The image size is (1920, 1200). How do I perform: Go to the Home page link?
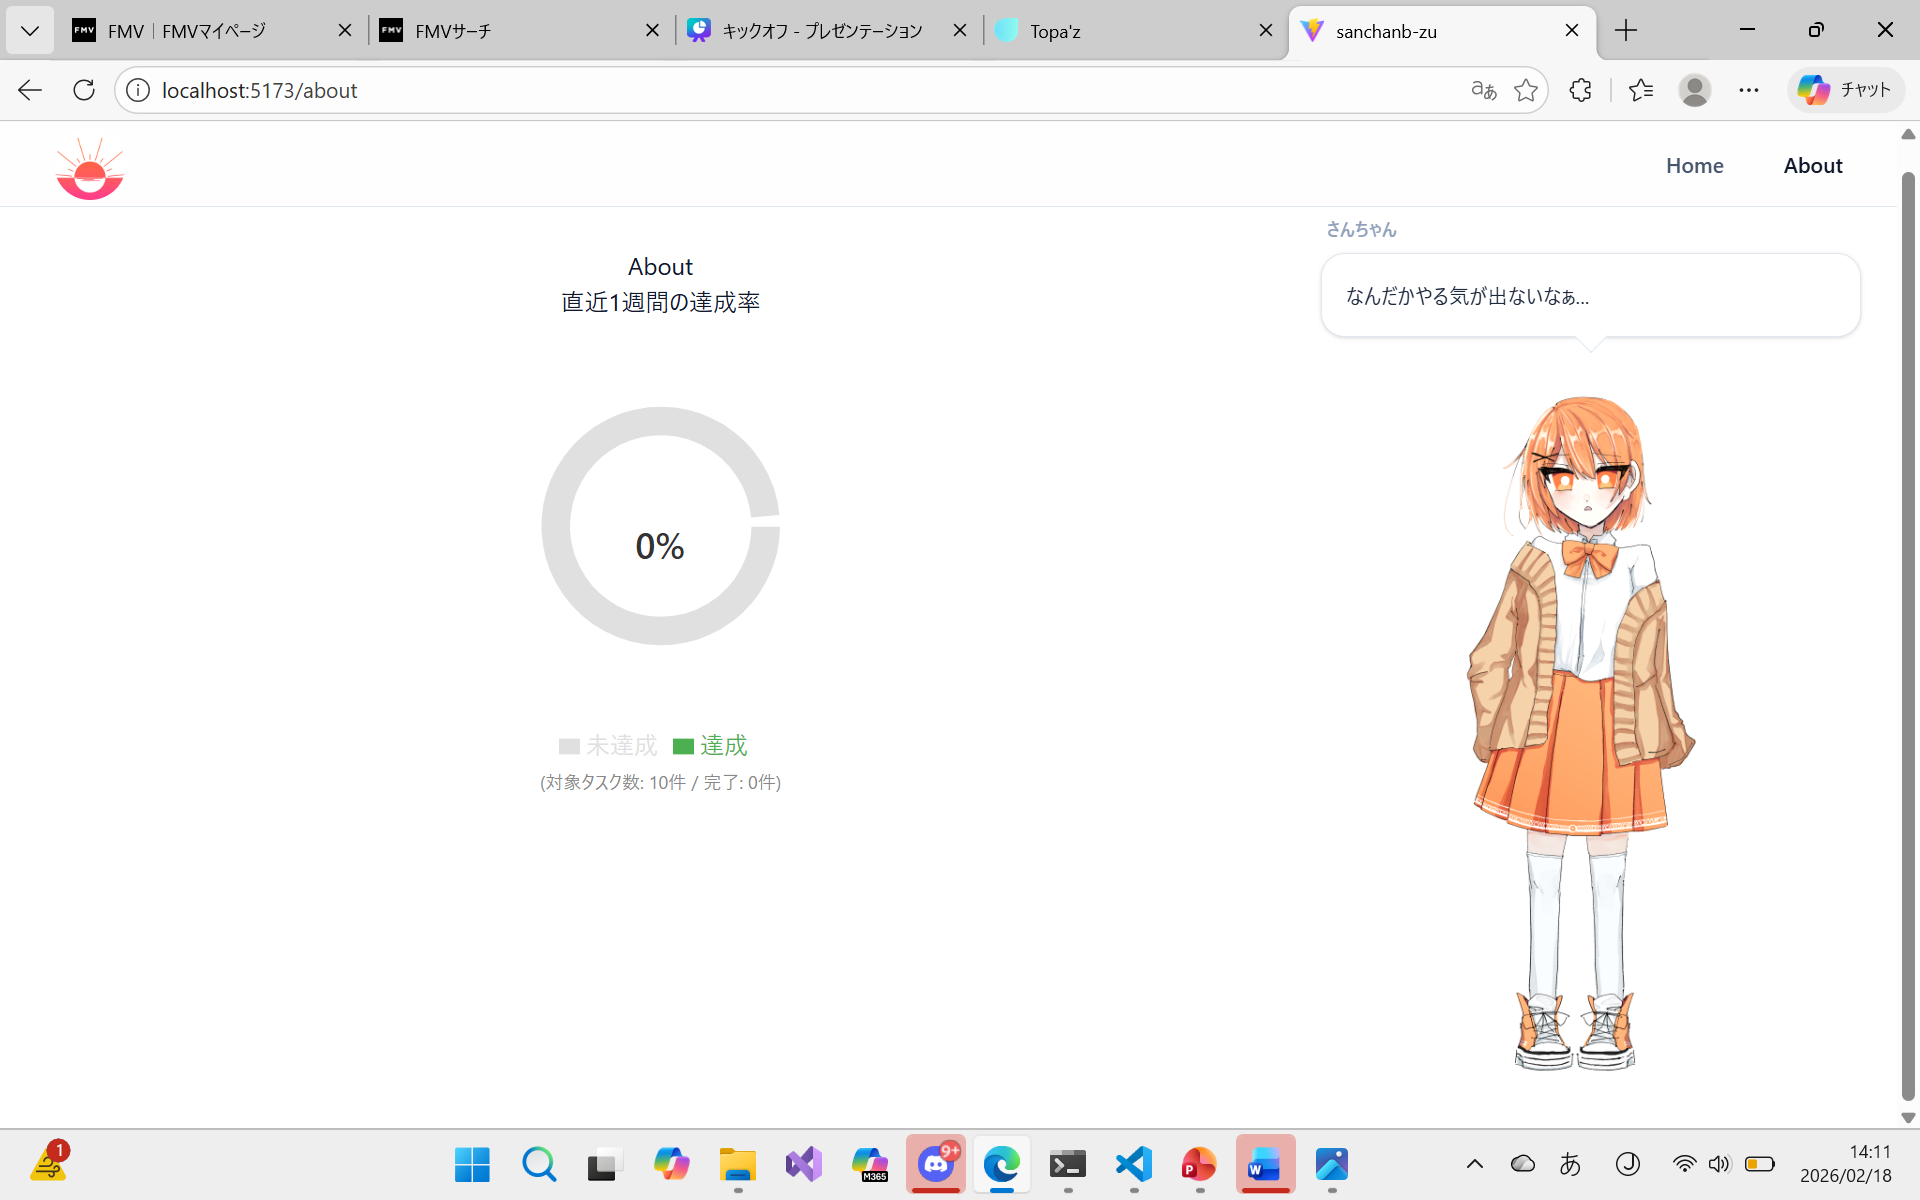click(x=1694, y=166)
